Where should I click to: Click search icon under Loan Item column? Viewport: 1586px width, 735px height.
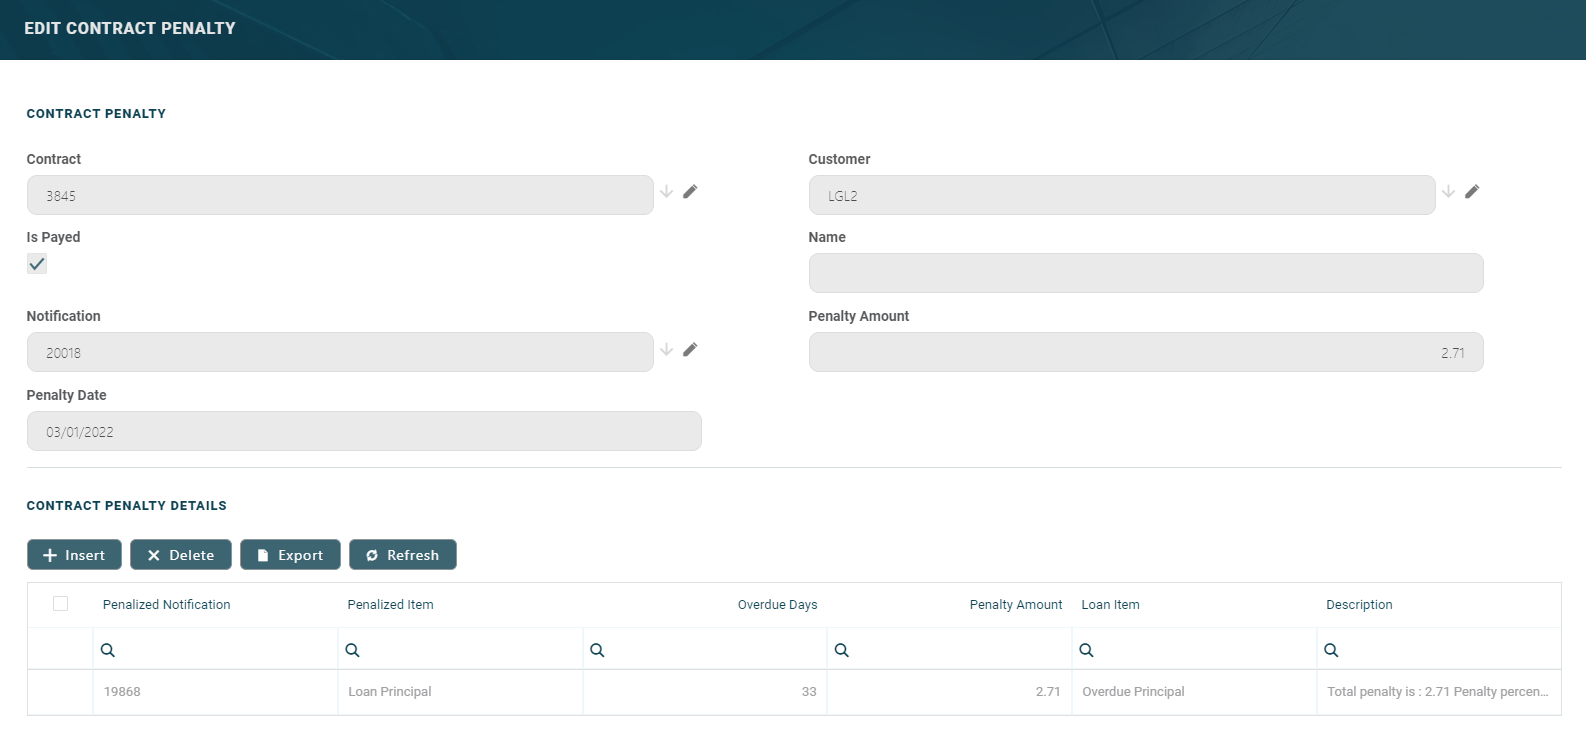[1087, 651]
